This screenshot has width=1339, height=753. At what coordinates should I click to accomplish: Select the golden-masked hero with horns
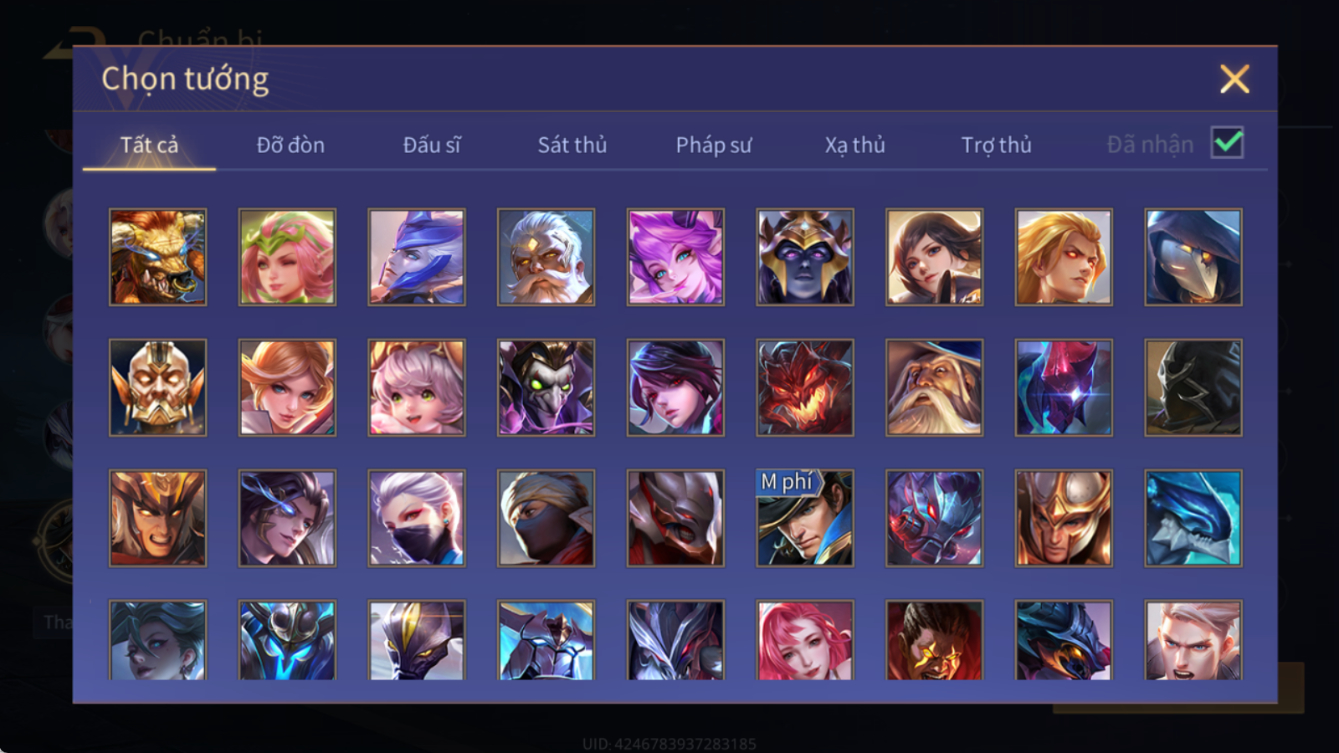158,388
